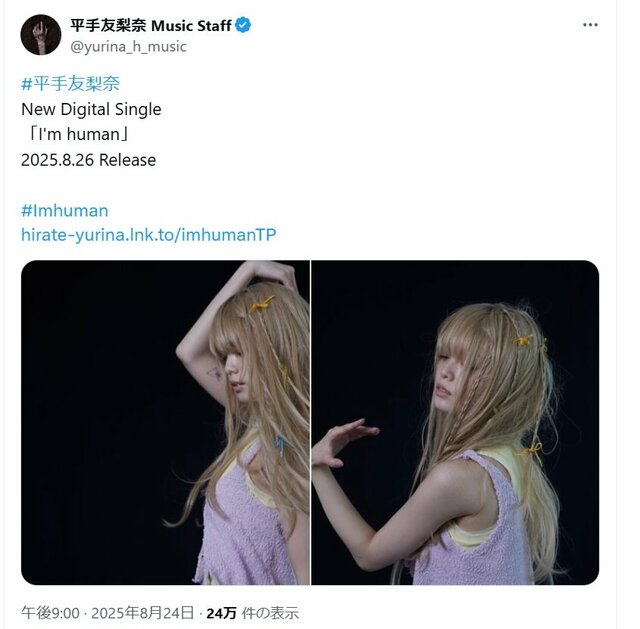Open the 平手友梨奈 display name profile
Screen dimensions: 640x629
point(107,25)
